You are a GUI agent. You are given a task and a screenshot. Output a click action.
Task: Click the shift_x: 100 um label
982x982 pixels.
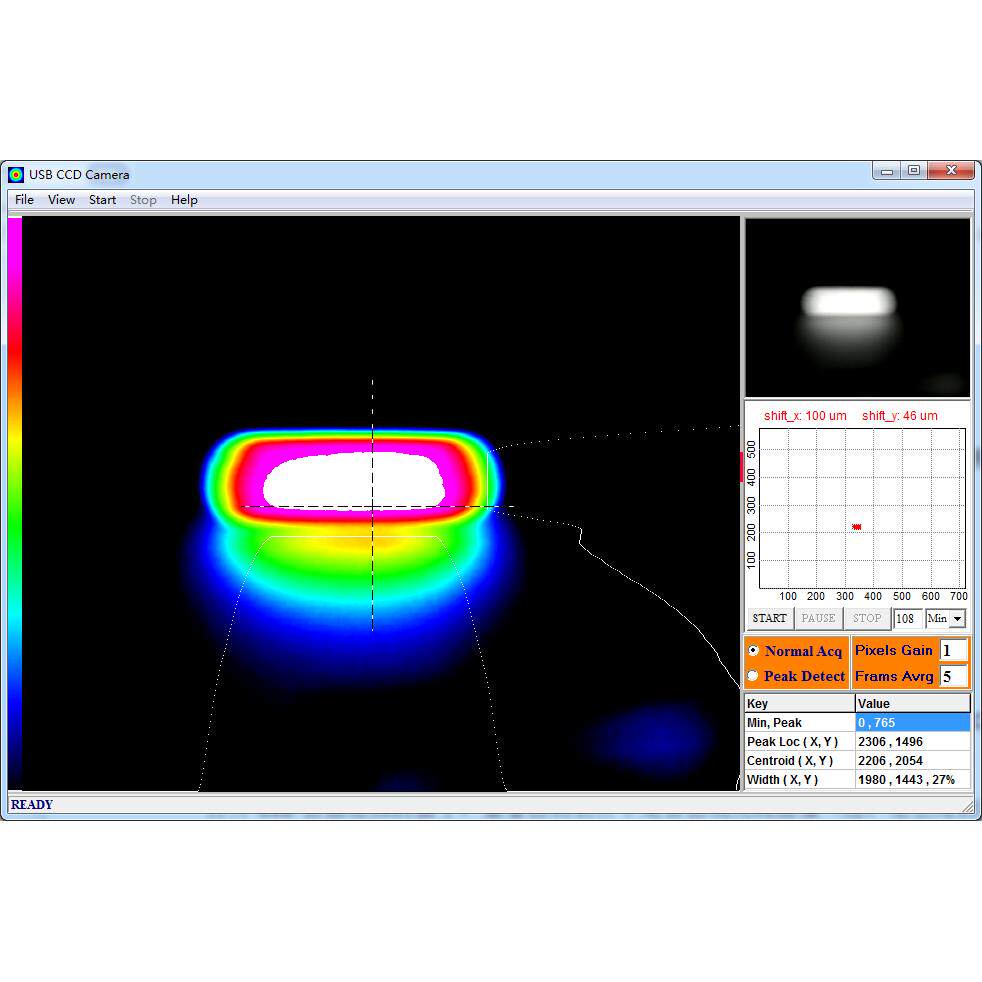click(x=805, y=416)
